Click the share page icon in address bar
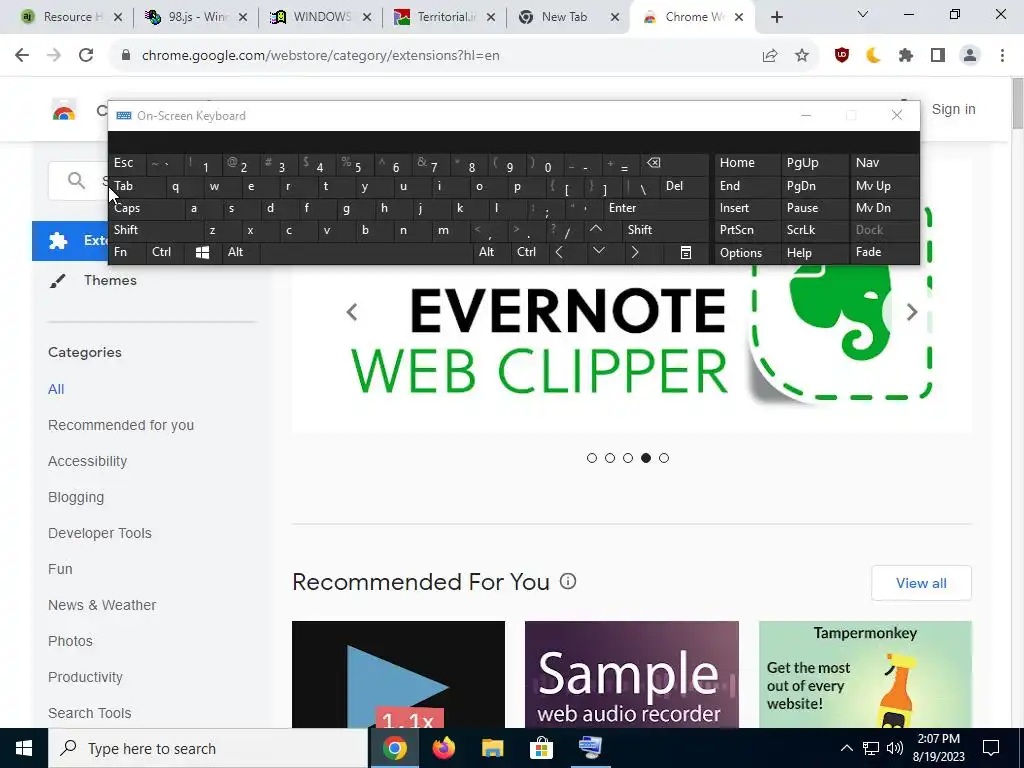The height and width of the screenshot is (768, 1024). click(x=770, y=56)
